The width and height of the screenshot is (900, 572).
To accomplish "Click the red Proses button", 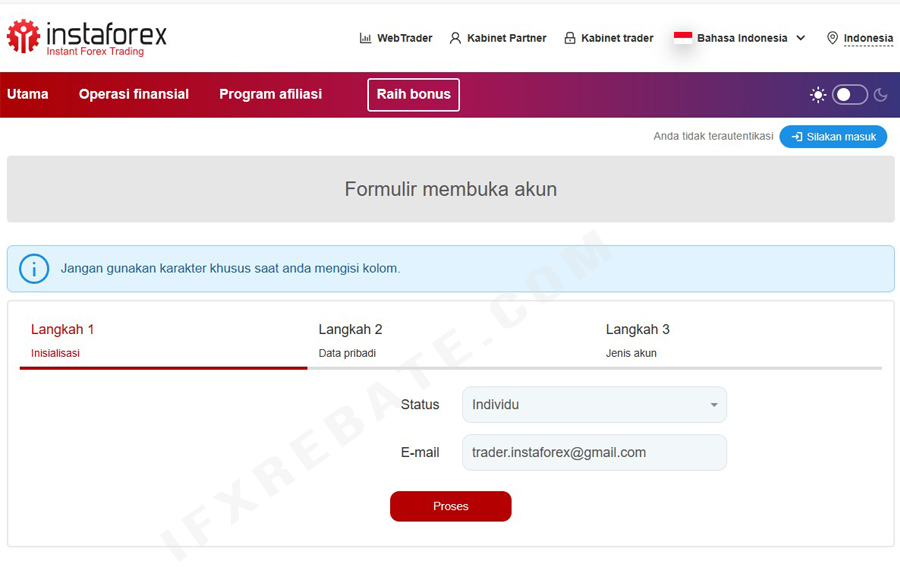I will coord(451,506).
